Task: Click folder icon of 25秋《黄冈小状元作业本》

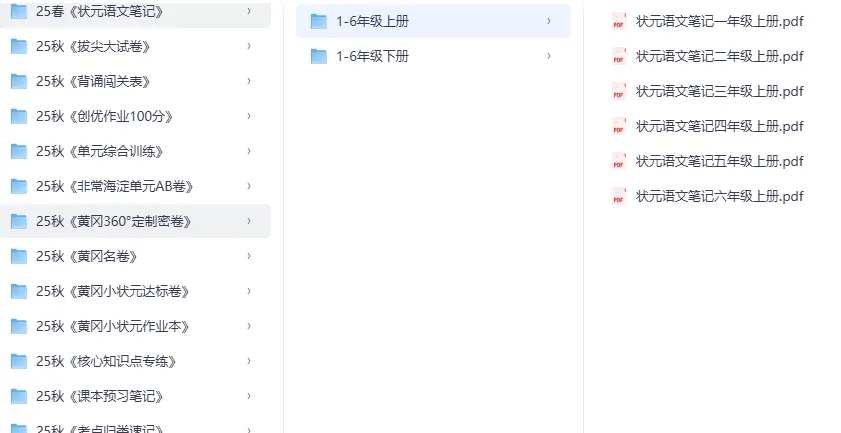Action: (x=19, y=326)
